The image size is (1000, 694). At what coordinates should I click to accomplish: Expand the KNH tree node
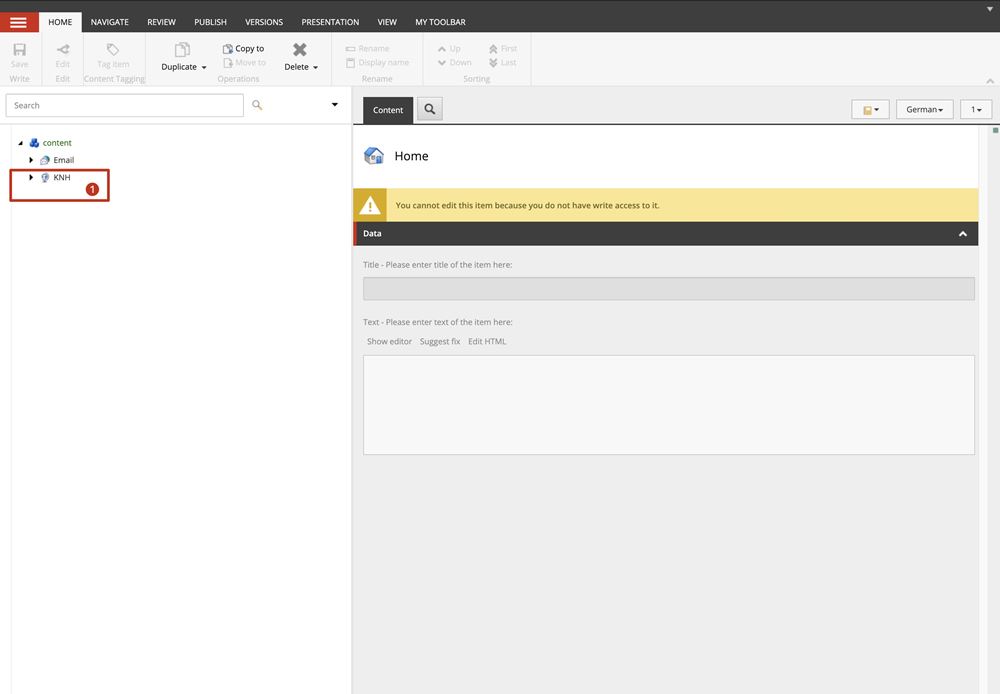(x=31, y=177)
